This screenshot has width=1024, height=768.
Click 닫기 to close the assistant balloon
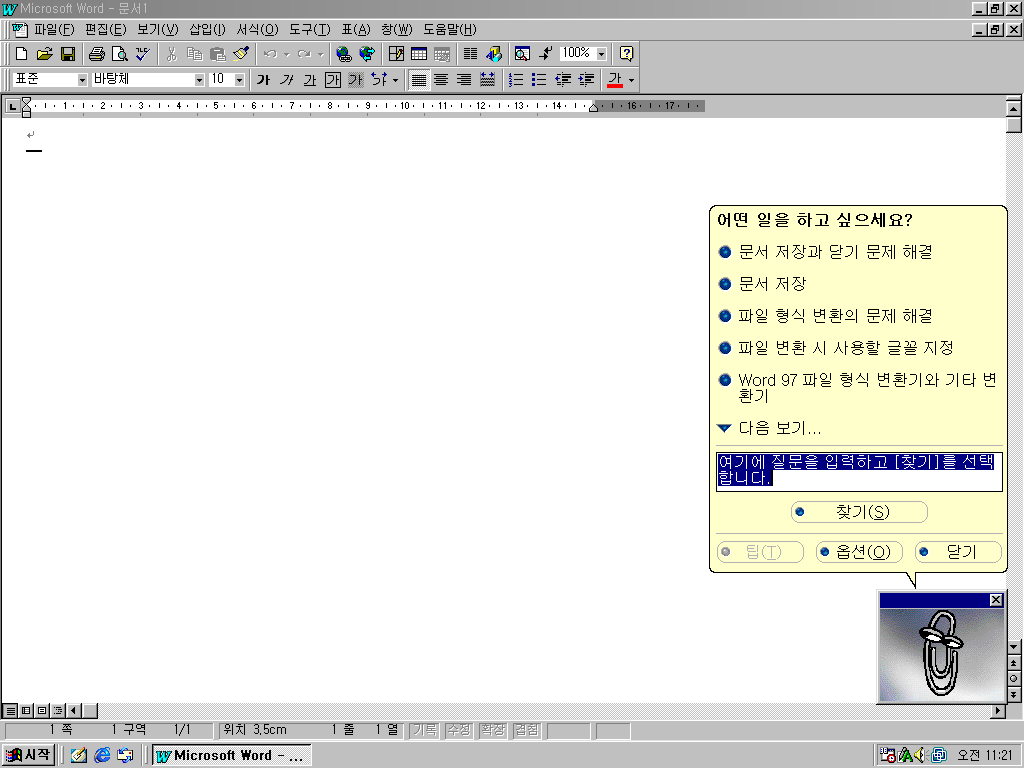pos(958,552)
